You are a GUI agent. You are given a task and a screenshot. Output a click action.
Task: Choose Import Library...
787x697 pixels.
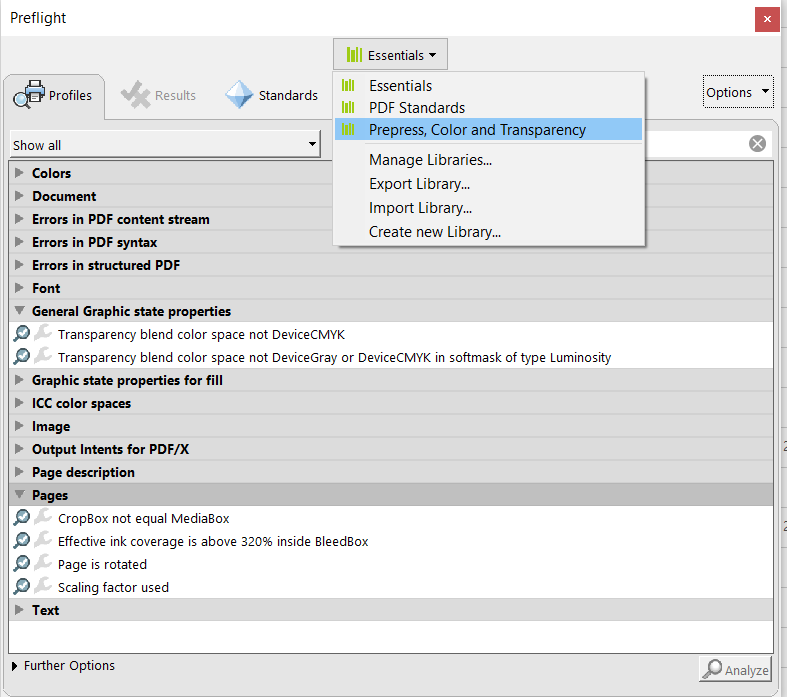488,208
